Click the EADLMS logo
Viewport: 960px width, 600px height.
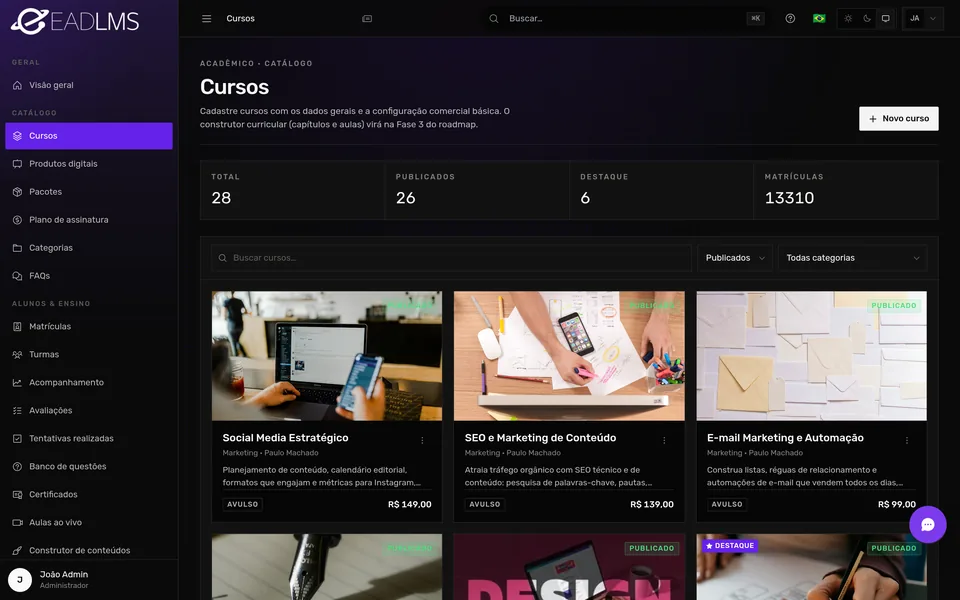click(75, 21)
